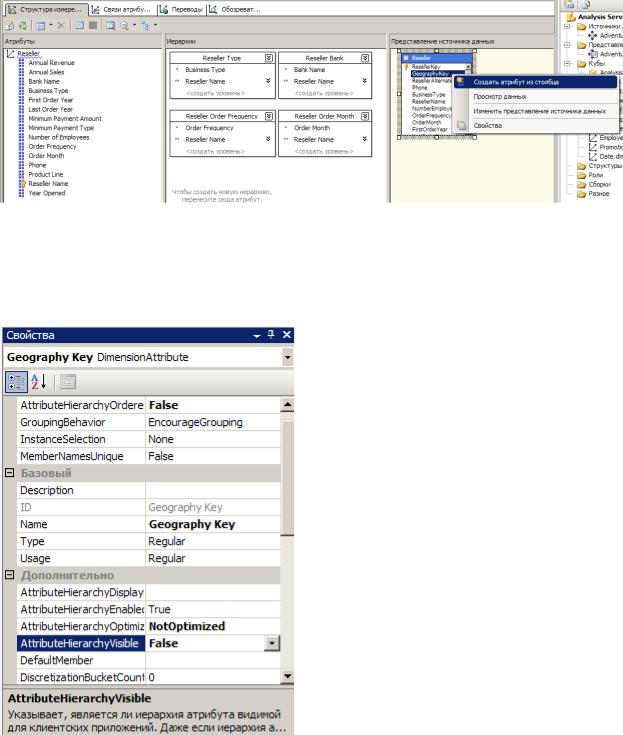Switch to Связи атрибутов tab
Screen dimensions: 623x735
click(x=121, y=9)
